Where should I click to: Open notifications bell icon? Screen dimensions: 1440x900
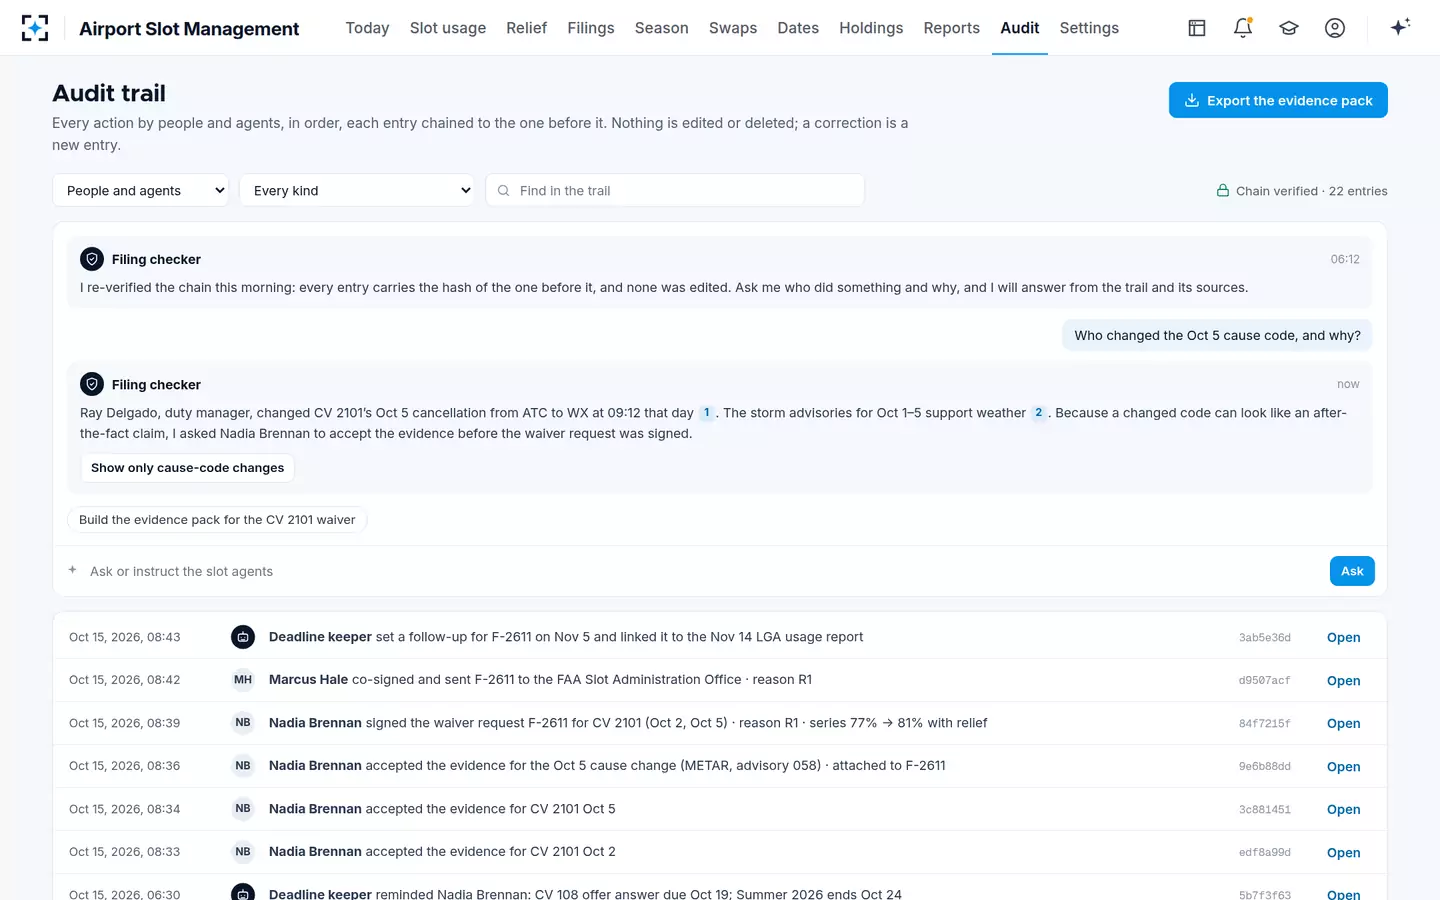pyautogui.click(x=1243, y=28)
